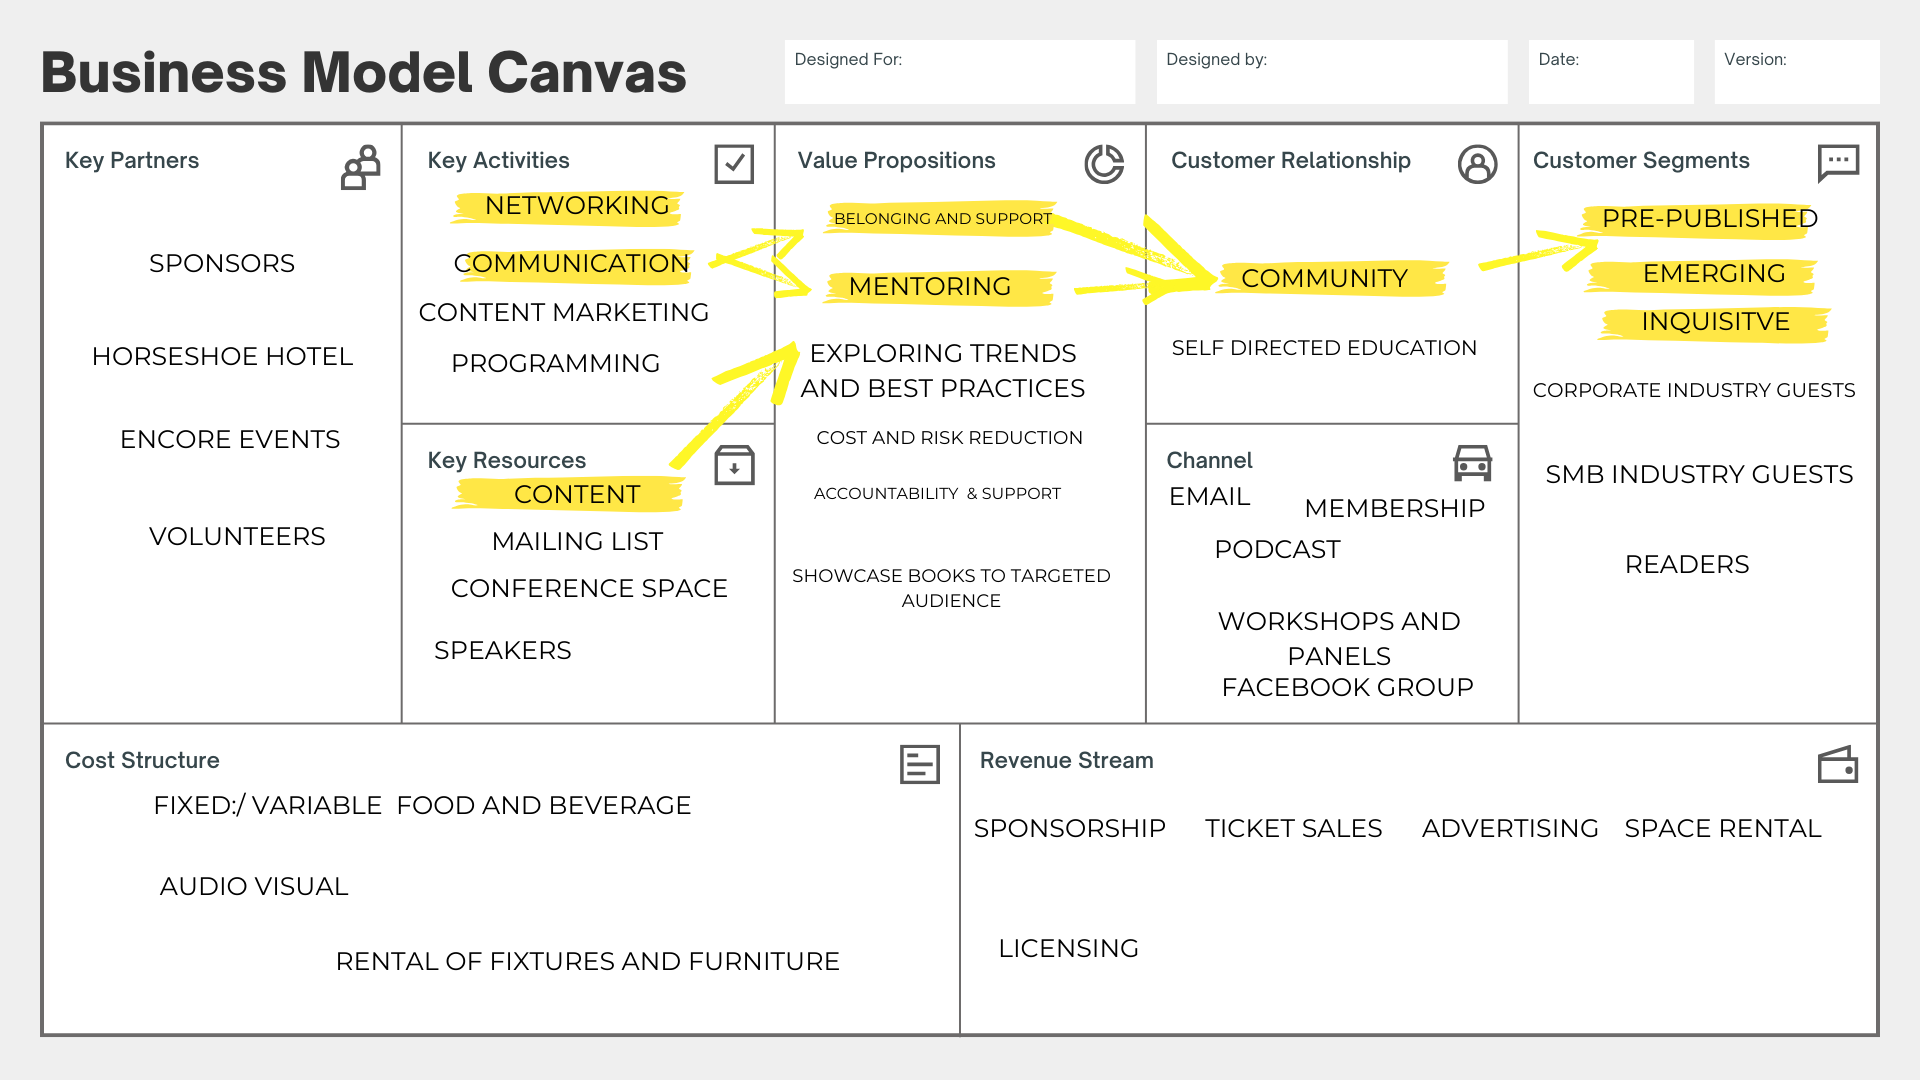
Task: Click the Key Partners people icon
Action: (361, 167)
